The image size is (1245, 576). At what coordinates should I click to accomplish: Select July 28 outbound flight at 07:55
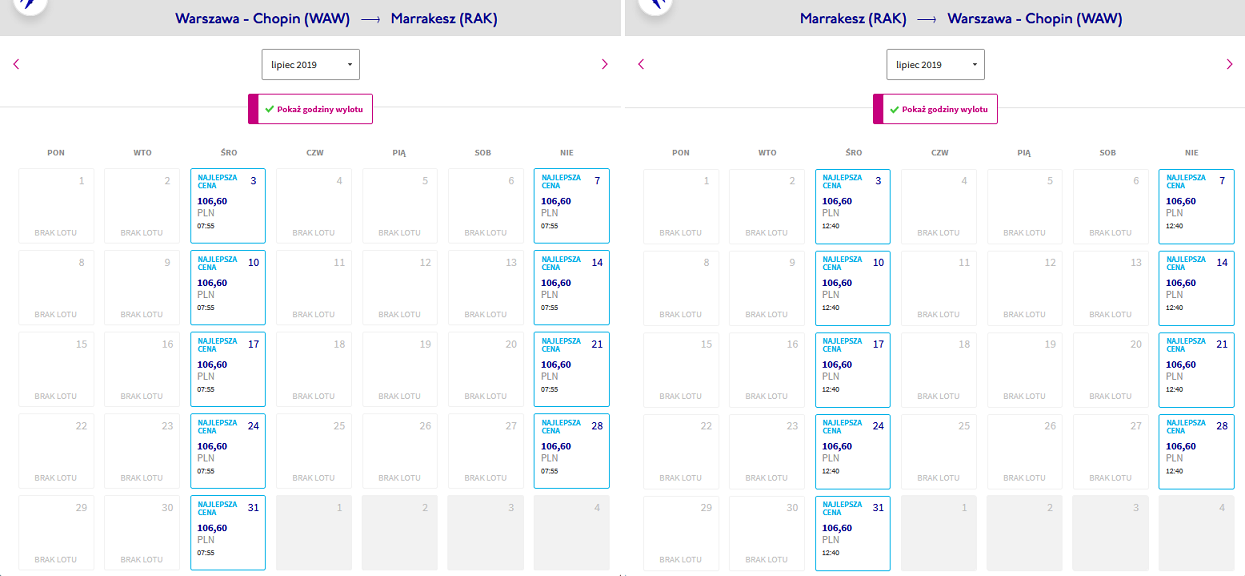point(571,451)
